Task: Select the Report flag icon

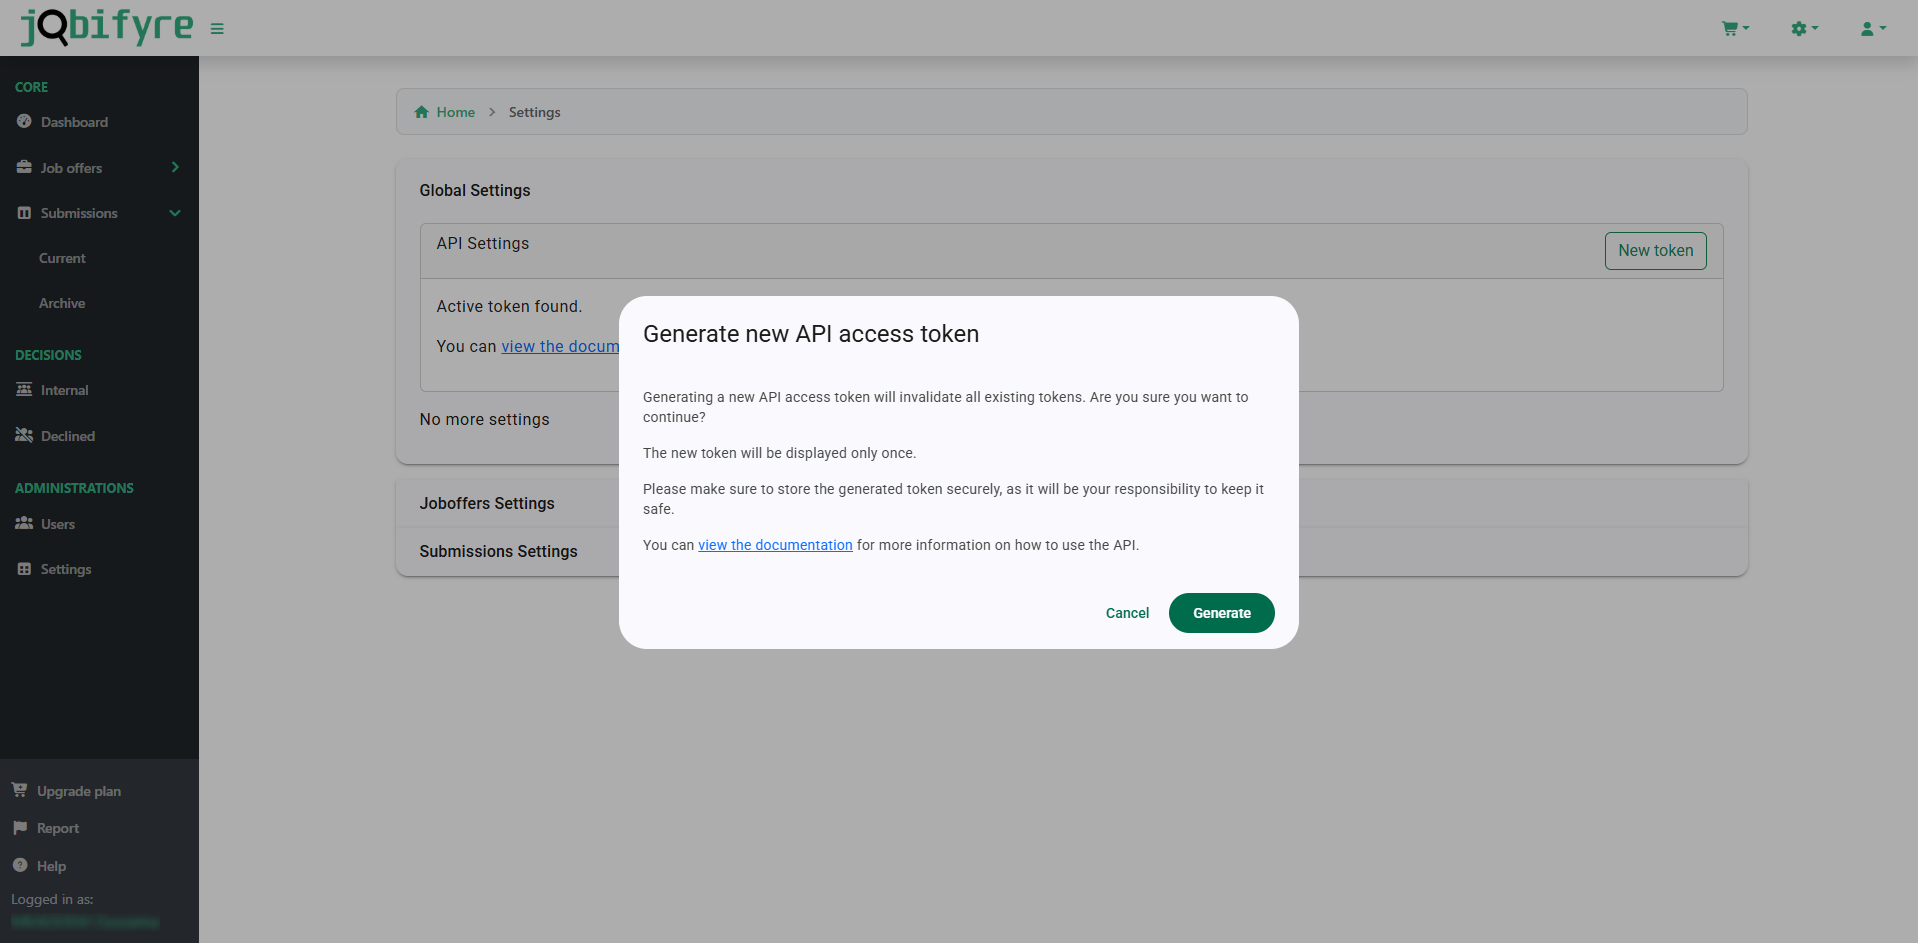Action: [19, 828]
